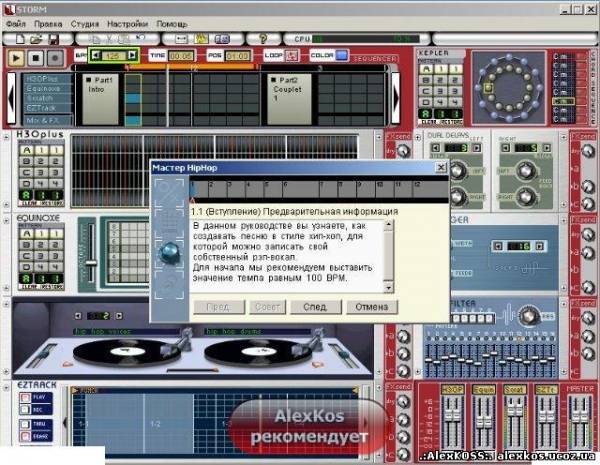The image size is (600, 465).
Task: Click the fit-width arrows toolbar icon
Action: point(181,39)
